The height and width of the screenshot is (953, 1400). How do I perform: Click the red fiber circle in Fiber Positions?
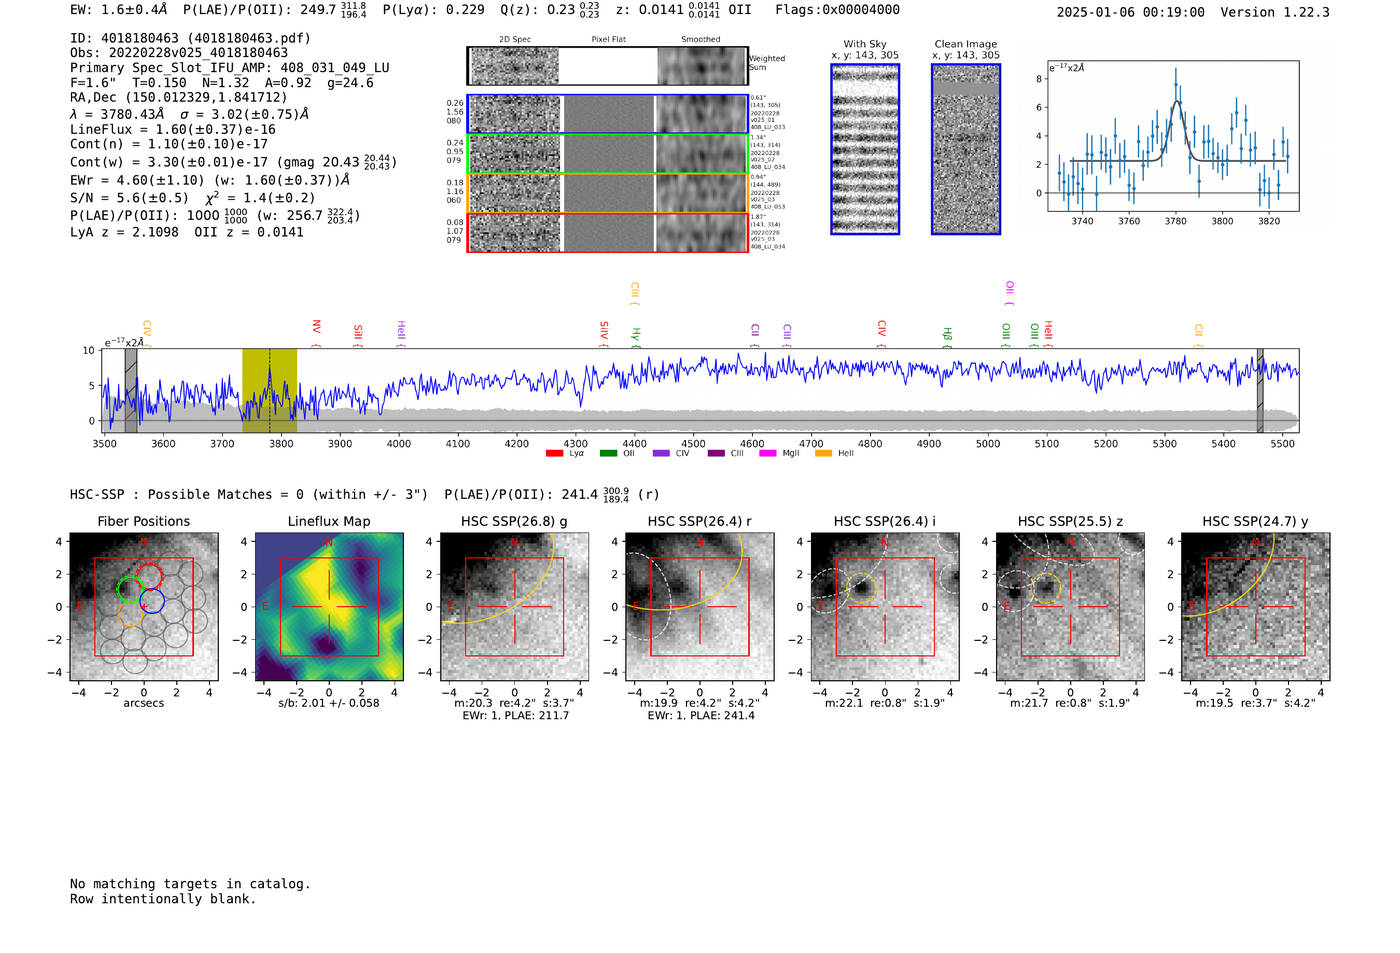(x=149, y=577)
